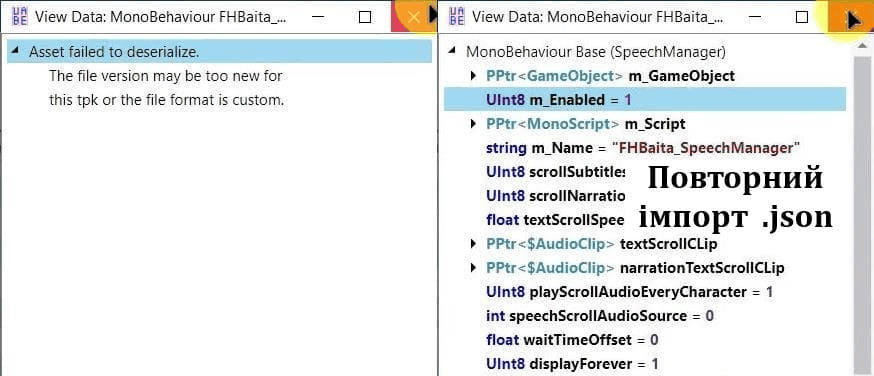Click the right window's vertical scrollbar
This screenshot has width=874, height=376.
click(x=863, y=212)
